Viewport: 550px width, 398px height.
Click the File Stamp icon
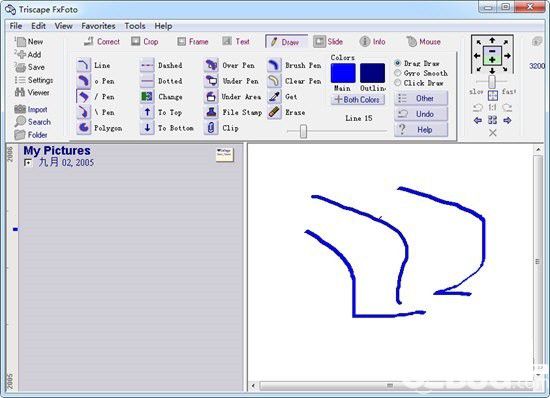click(x=211, y=112)
